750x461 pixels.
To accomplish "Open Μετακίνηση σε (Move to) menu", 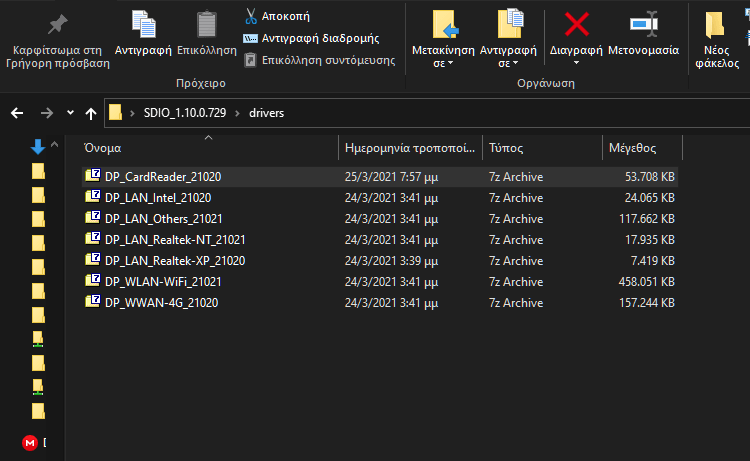I will pos(443,39).
